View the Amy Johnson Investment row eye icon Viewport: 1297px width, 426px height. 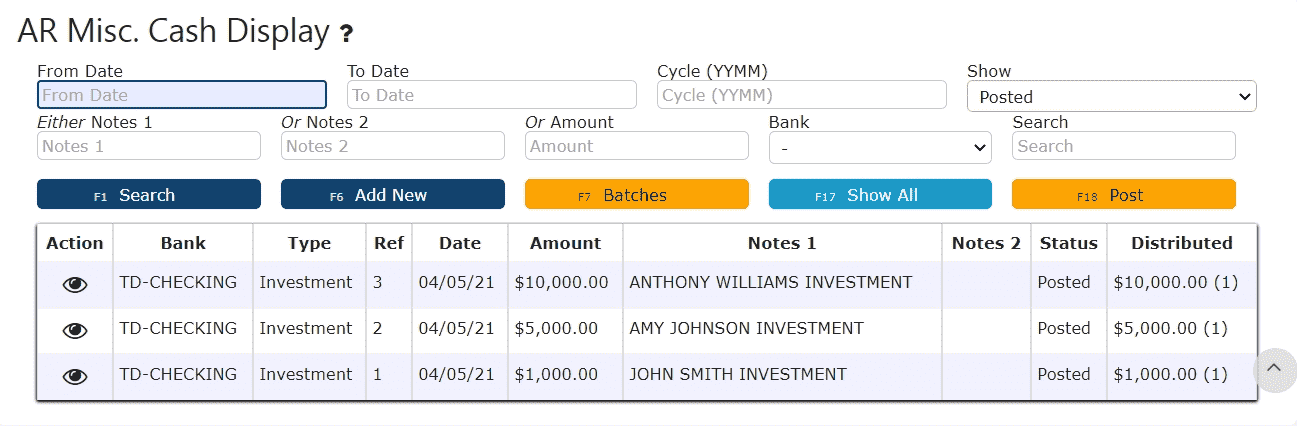tap(75, 330)
